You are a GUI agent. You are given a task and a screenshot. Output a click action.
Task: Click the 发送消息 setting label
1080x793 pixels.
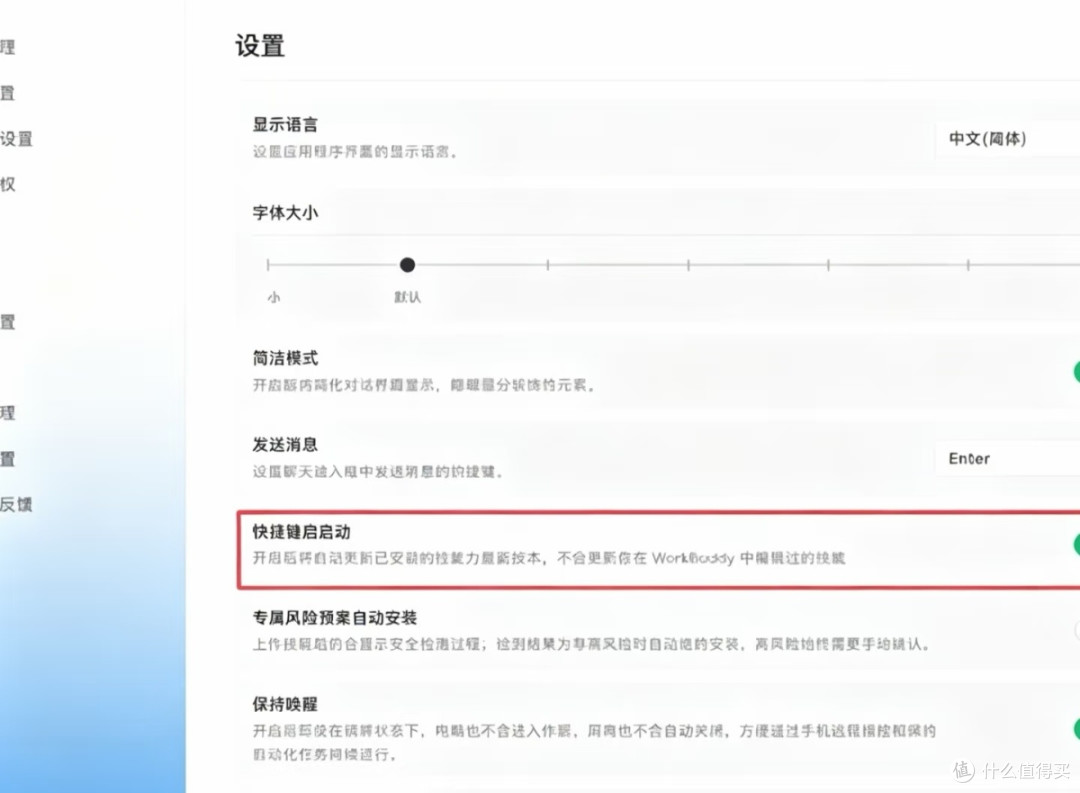[x=285, y=445]
